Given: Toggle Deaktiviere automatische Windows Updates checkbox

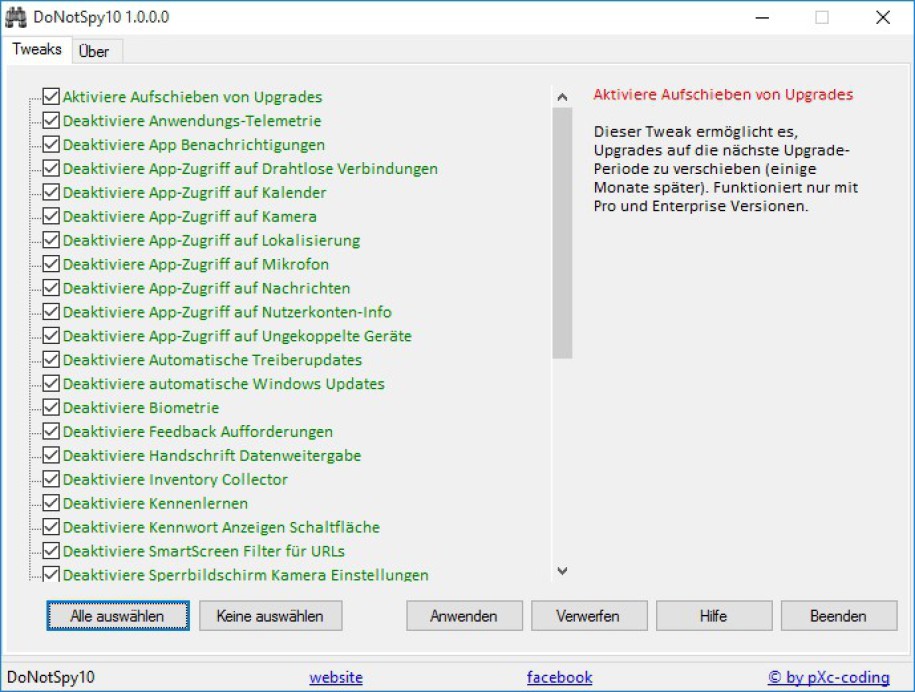Looking at the screenshot, I should pos(52,384).
